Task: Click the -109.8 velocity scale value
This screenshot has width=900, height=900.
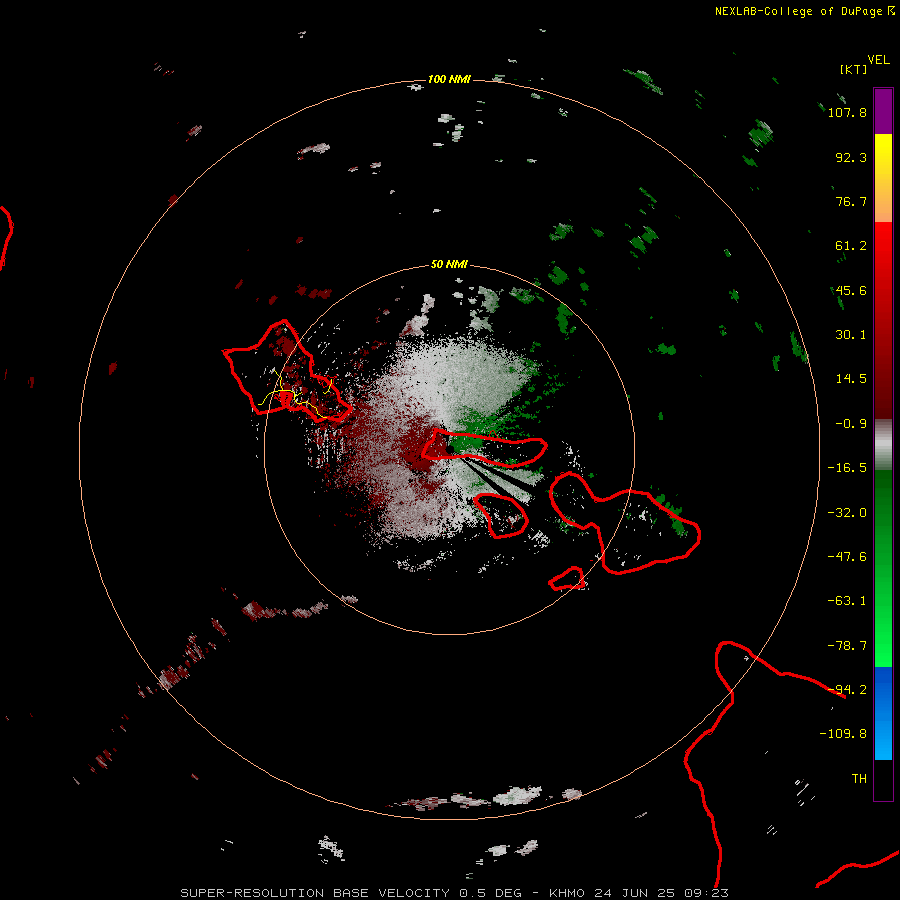Action: [x=843, y=734]
